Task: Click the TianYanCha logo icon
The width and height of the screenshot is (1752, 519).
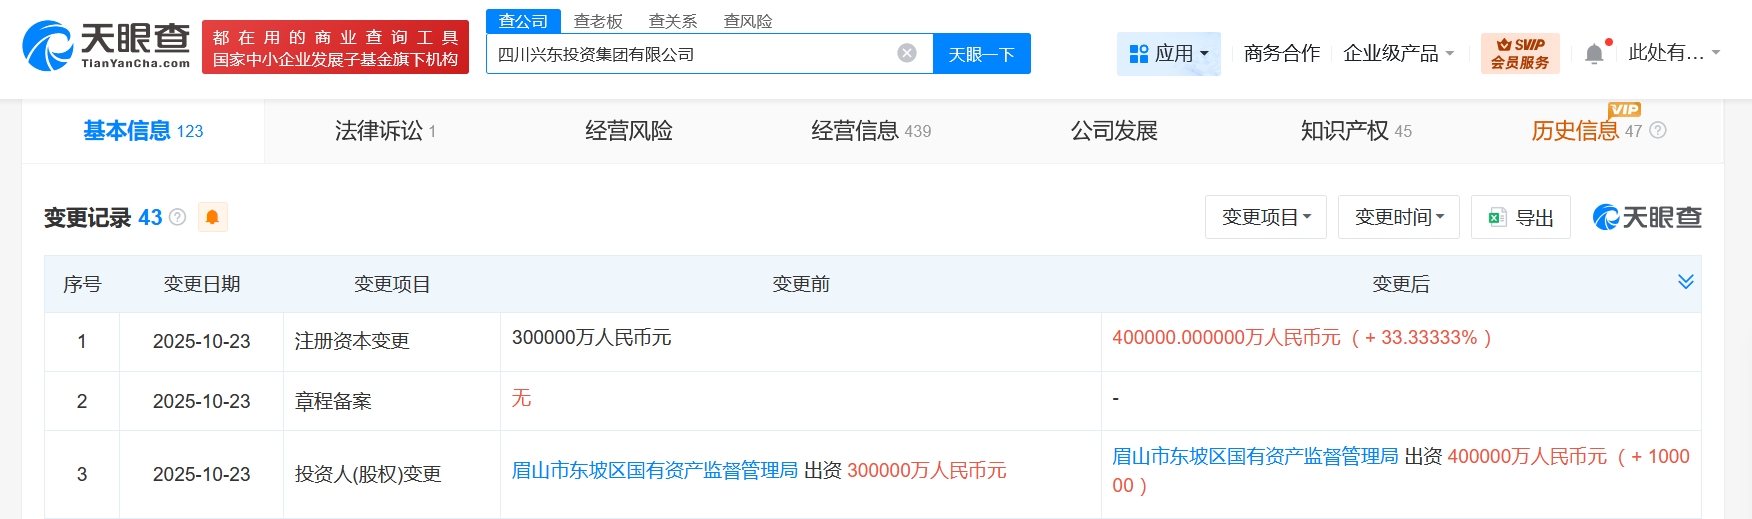Action: 48,46
